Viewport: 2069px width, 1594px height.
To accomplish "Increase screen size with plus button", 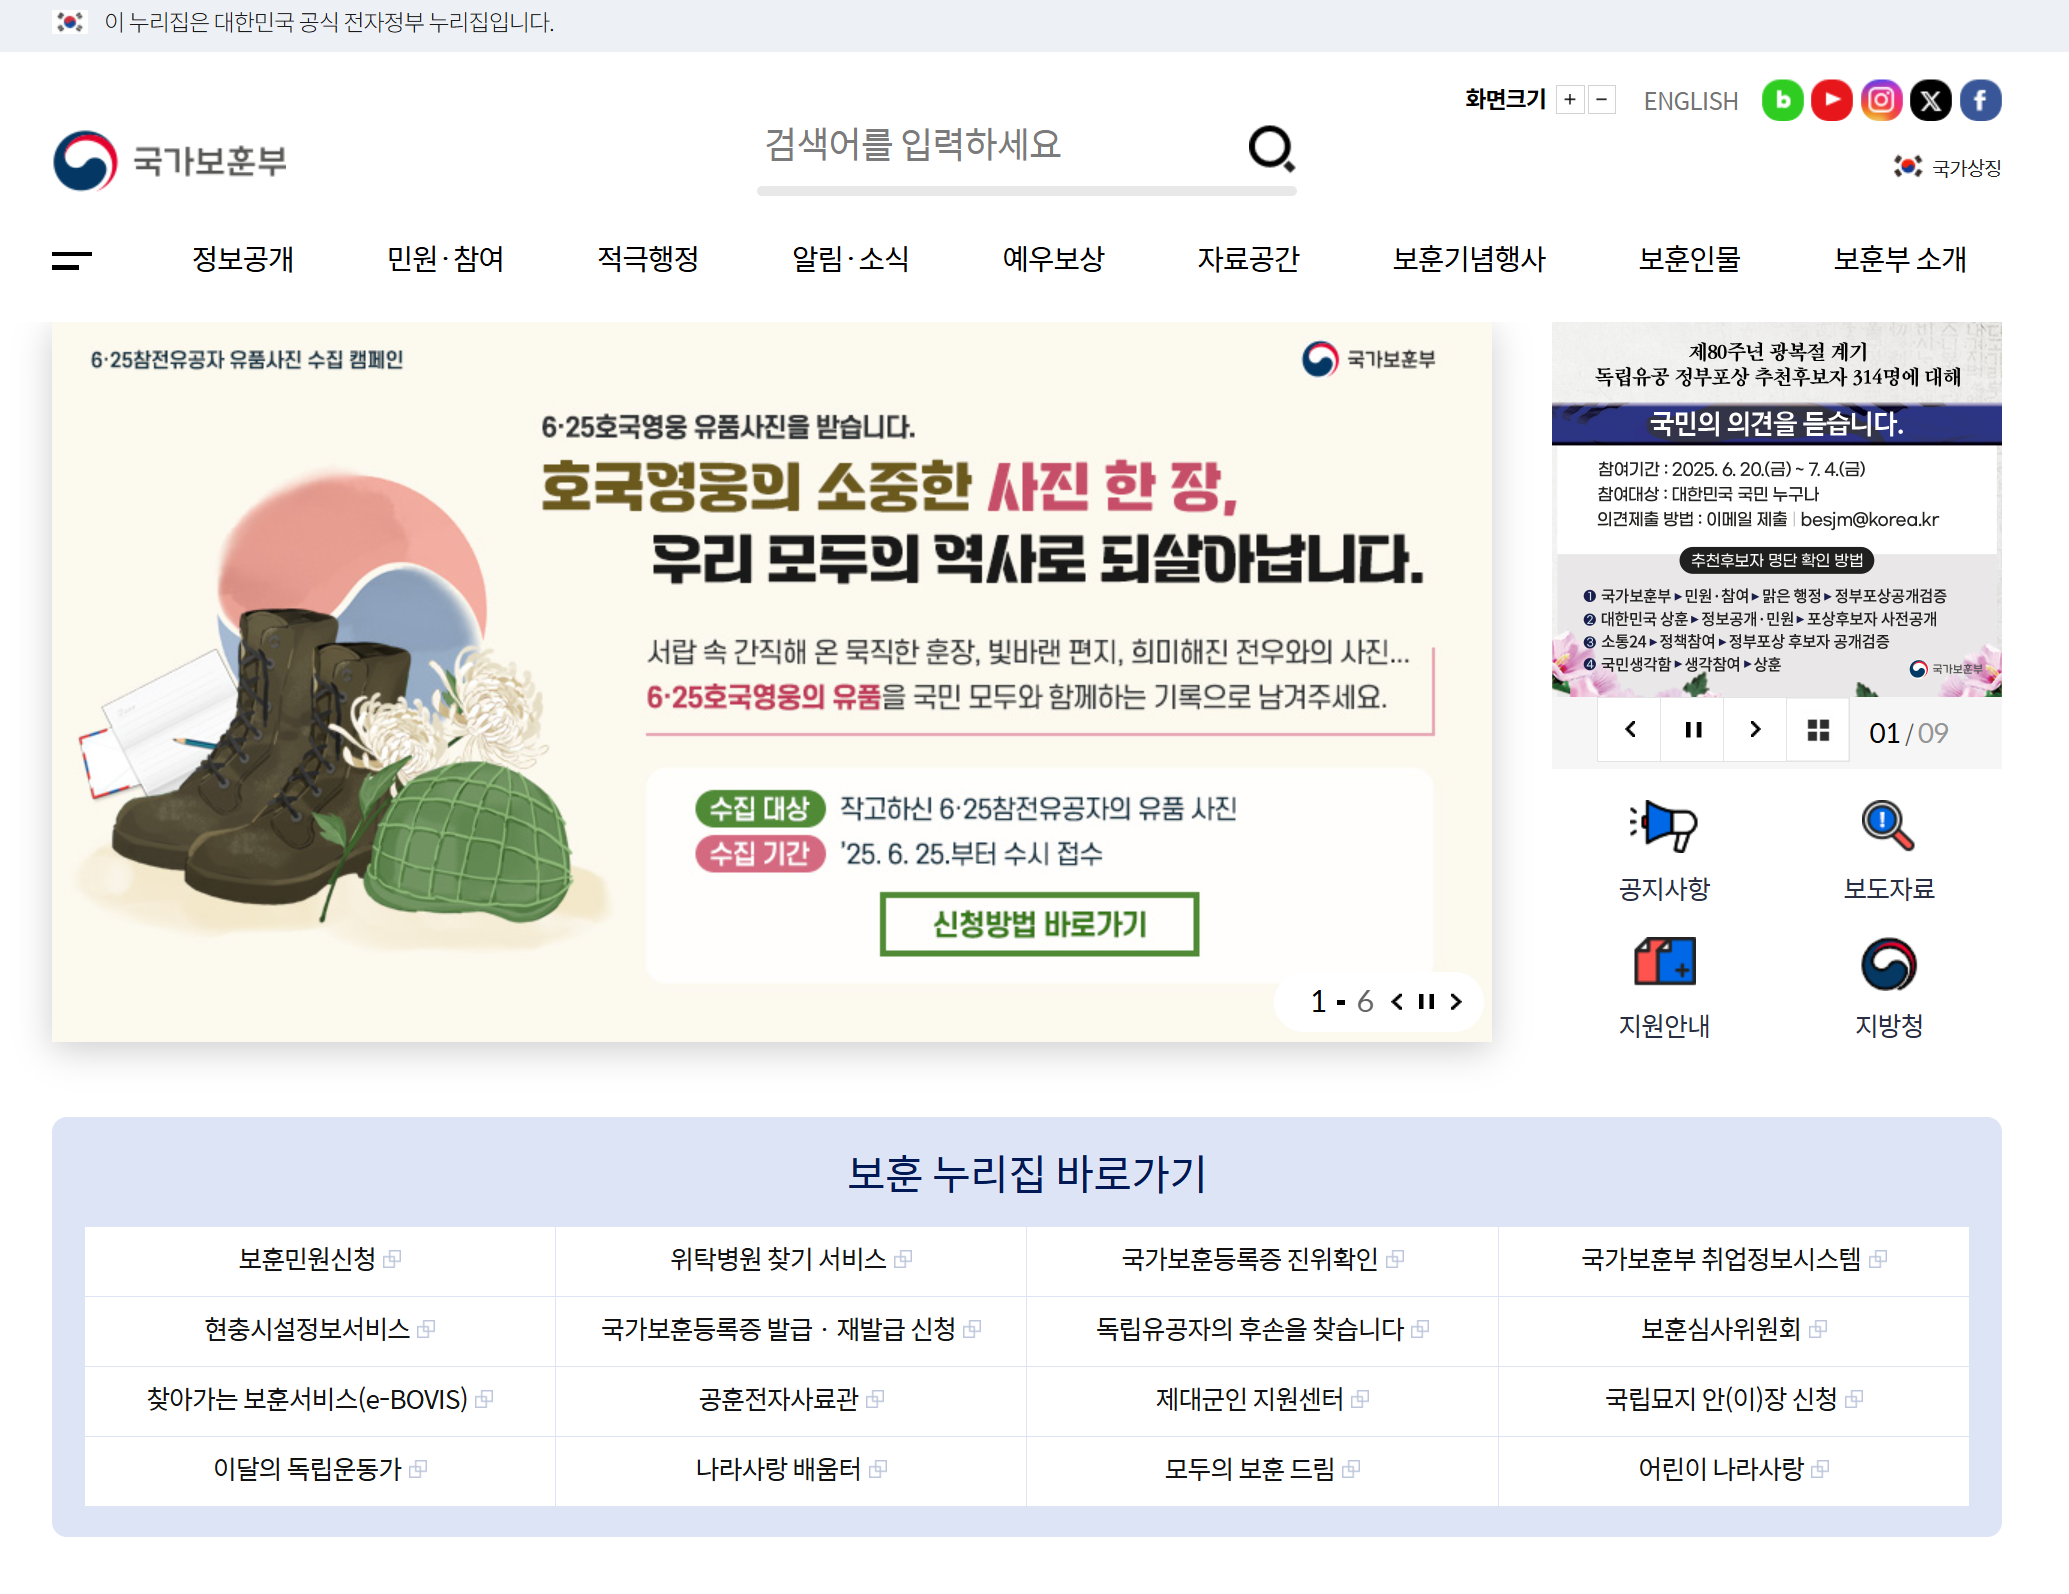I will (1570, 100).
